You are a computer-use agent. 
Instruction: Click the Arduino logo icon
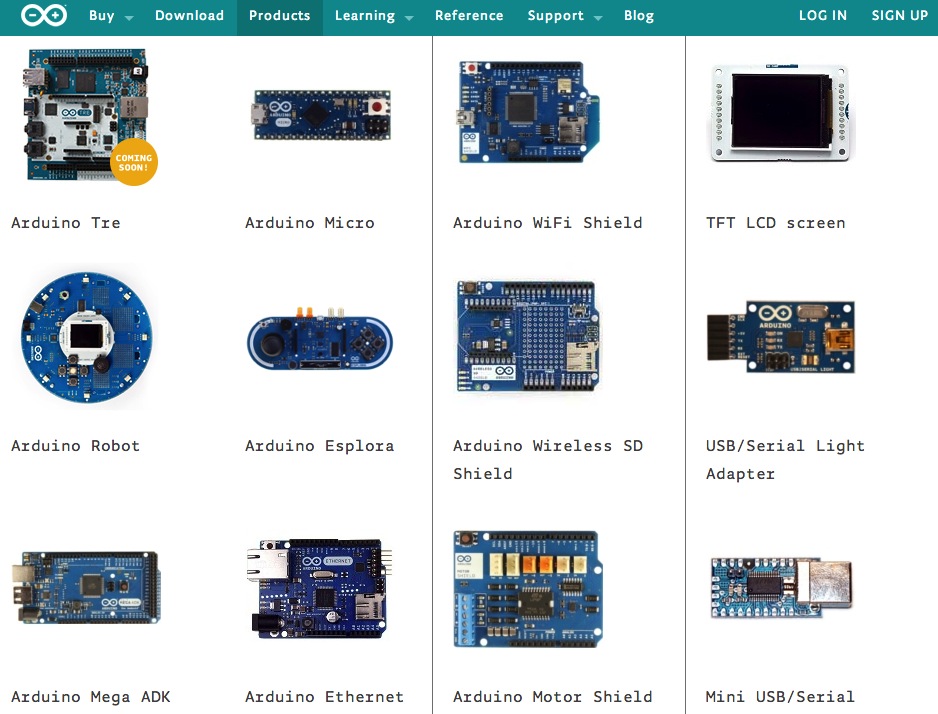pos(42,16)
